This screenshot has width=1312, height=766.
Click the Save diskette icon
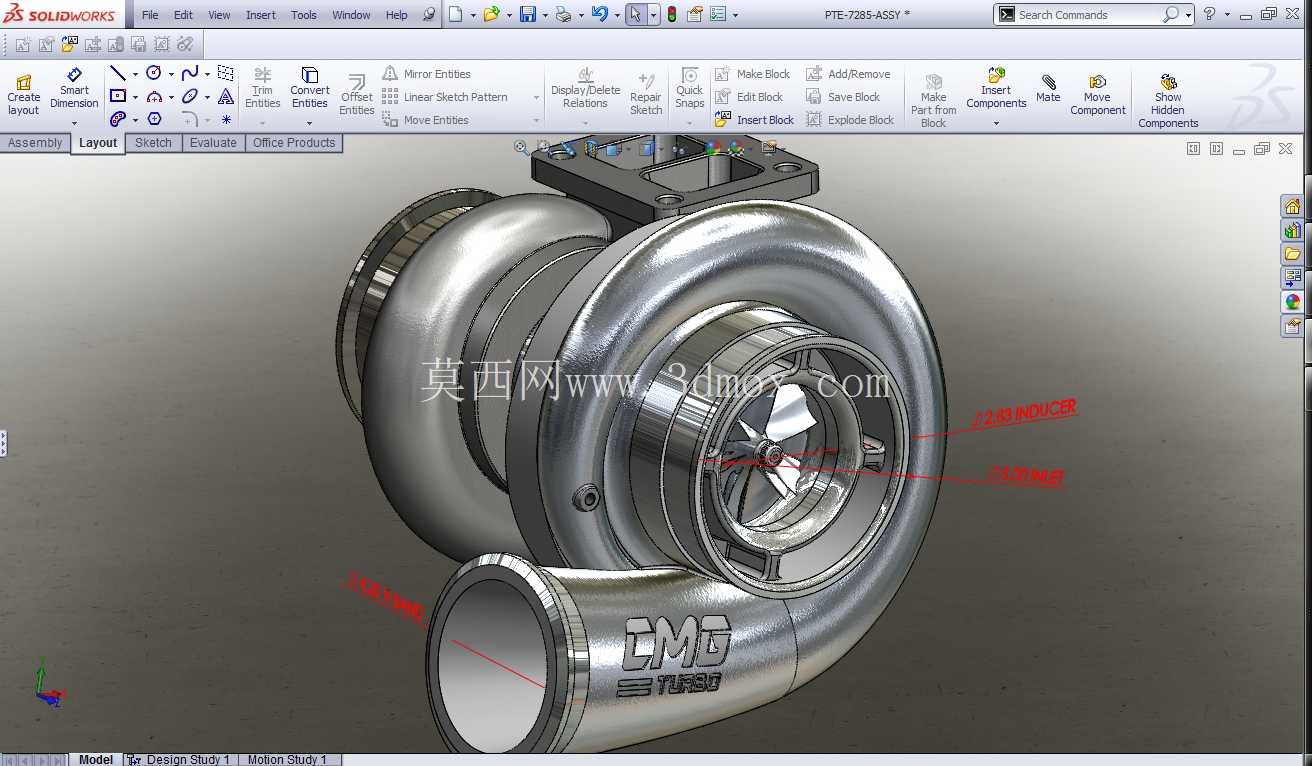tap(528, 14)
